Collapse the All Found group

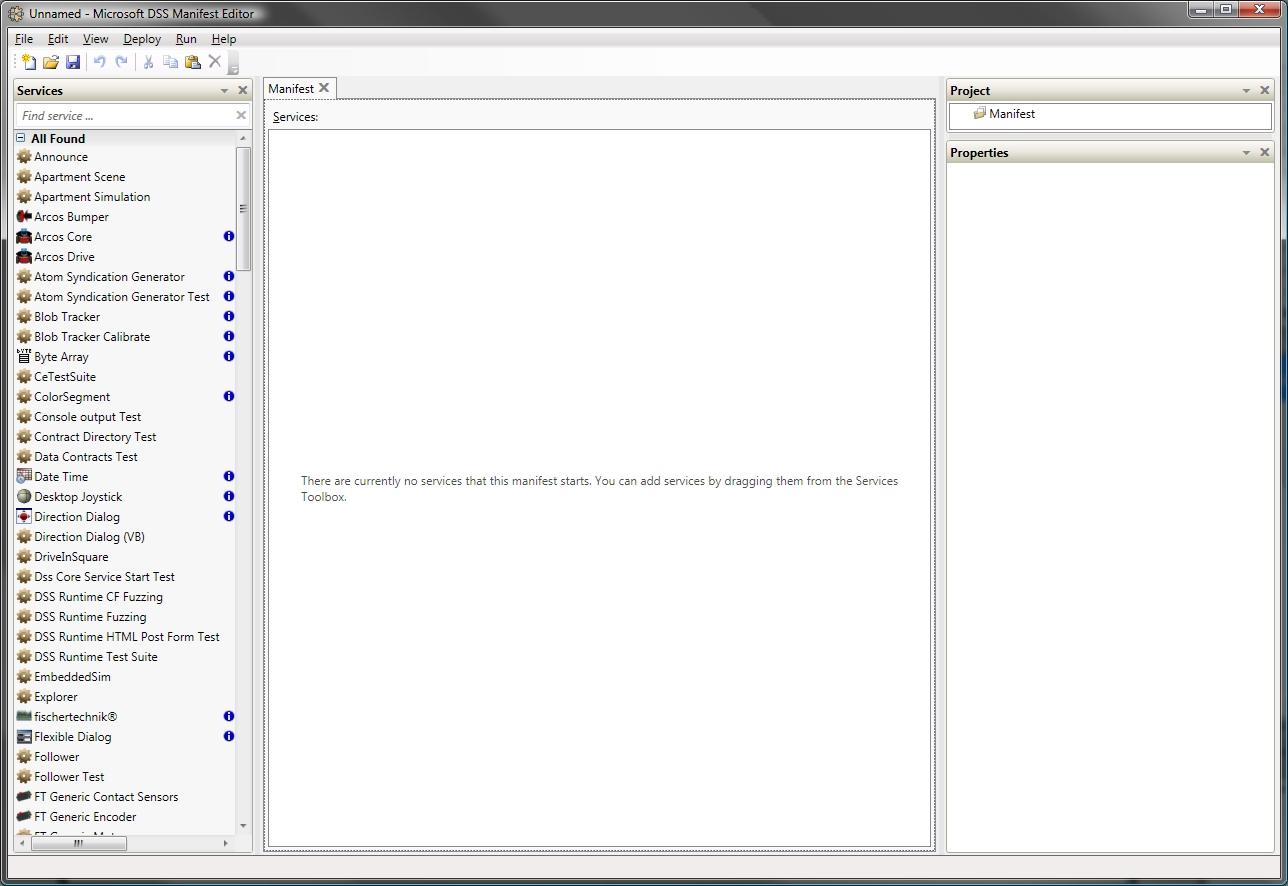21,139
